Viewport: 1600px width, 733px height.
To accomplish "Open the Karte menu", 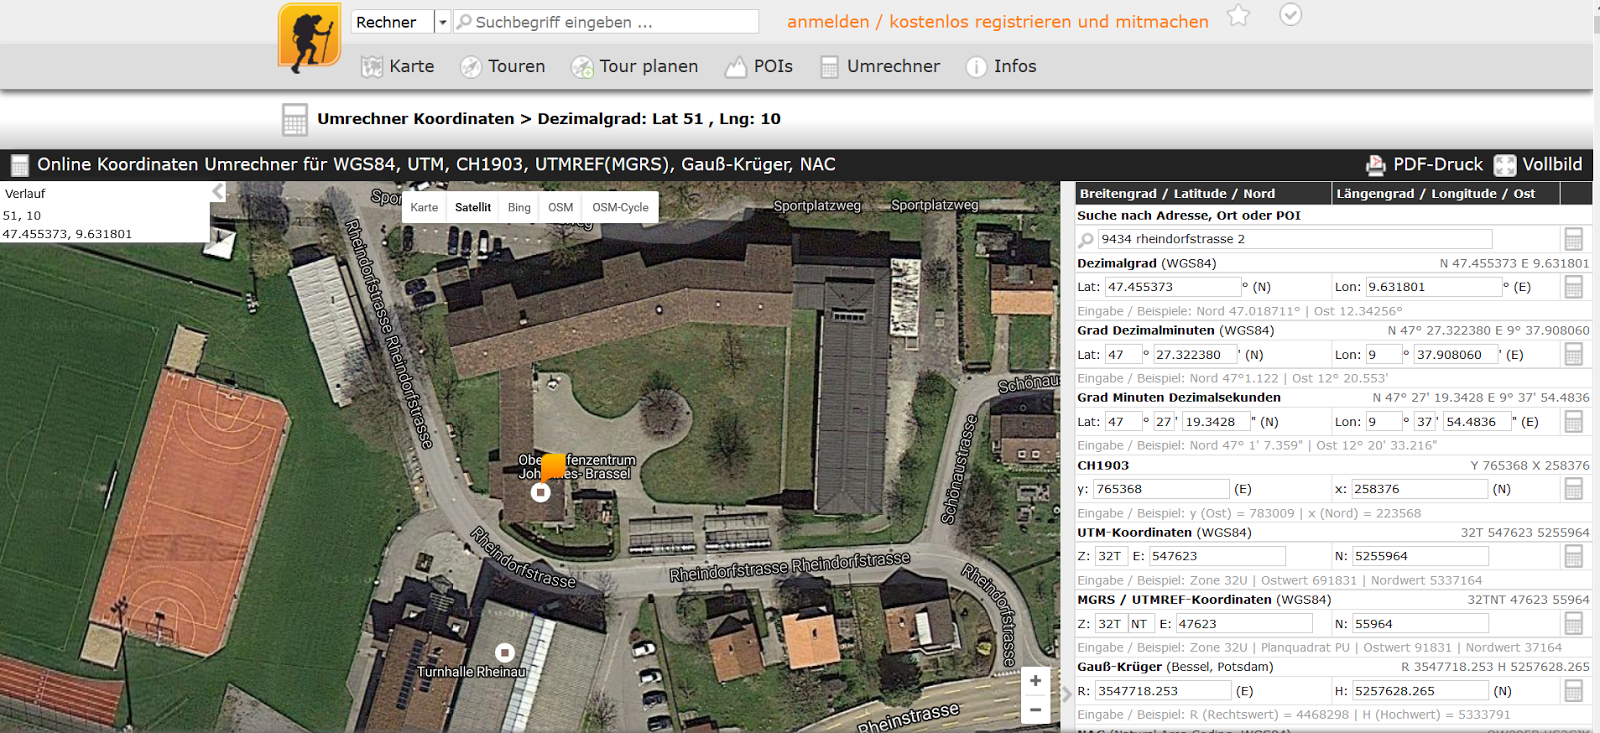I will 397,66.
